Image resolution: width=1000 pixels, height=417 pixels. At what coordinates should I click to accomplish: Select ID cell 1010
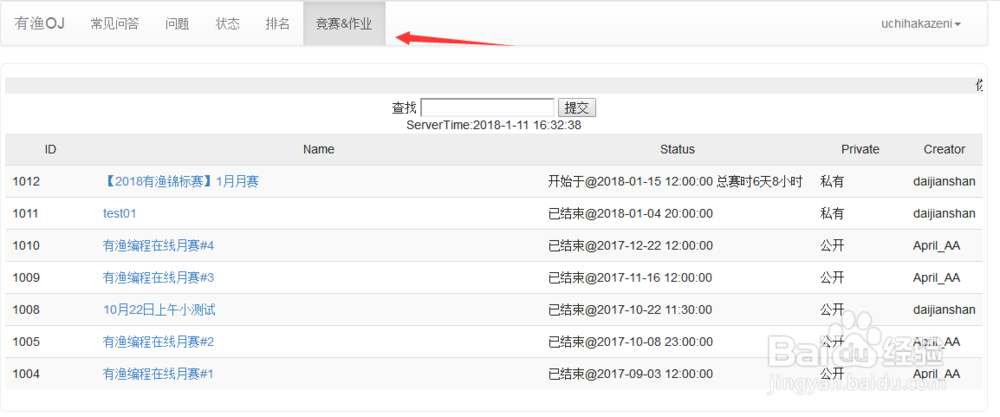(26, 245)
